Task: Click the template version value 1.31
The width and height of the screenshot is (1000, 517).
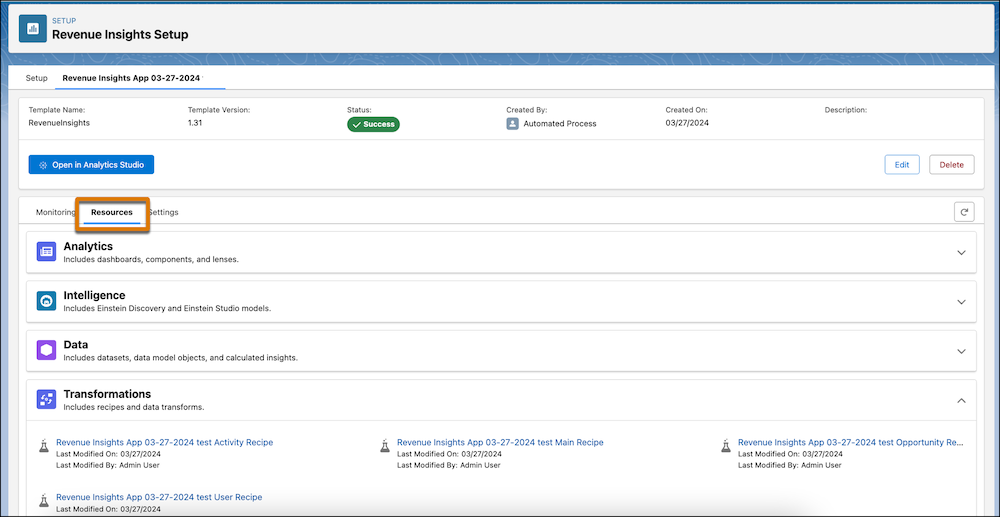Action: (x=195, y=123)
